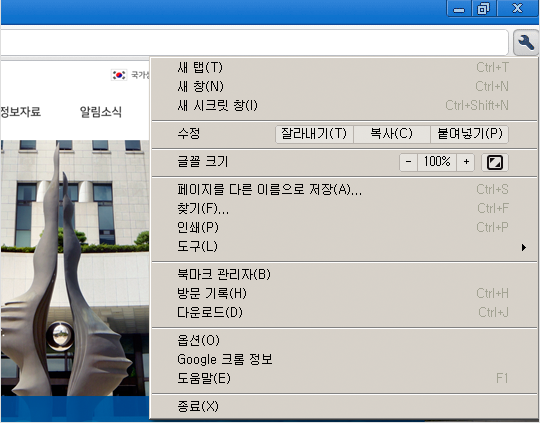
Task: Expand the 도구(L) submenu arrow
Action: (x=524, y=247)
